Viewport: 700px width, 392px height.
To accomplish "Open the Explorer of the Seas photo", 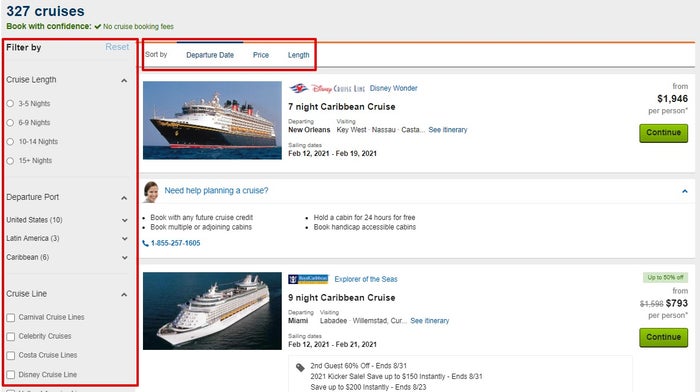I will point(212,311).
